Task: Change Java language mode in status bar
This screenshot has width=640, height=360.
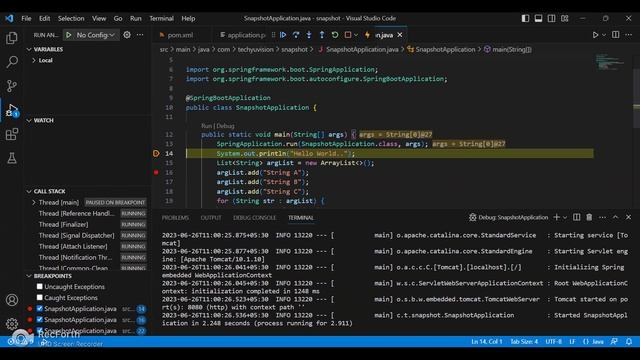Action: [x=598, y=342]
